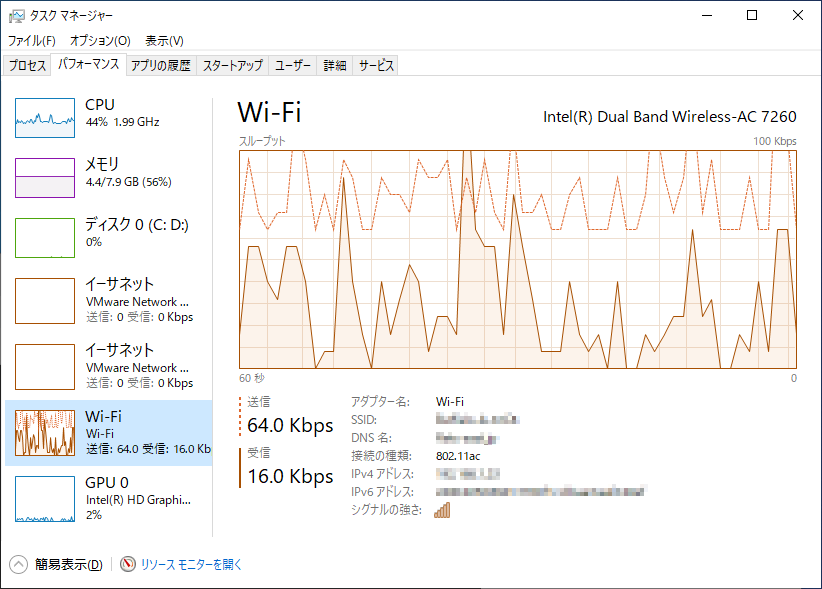Switch to the サービス tab
This screenshot has width=822, height=589.
click(x=376, y=66)
